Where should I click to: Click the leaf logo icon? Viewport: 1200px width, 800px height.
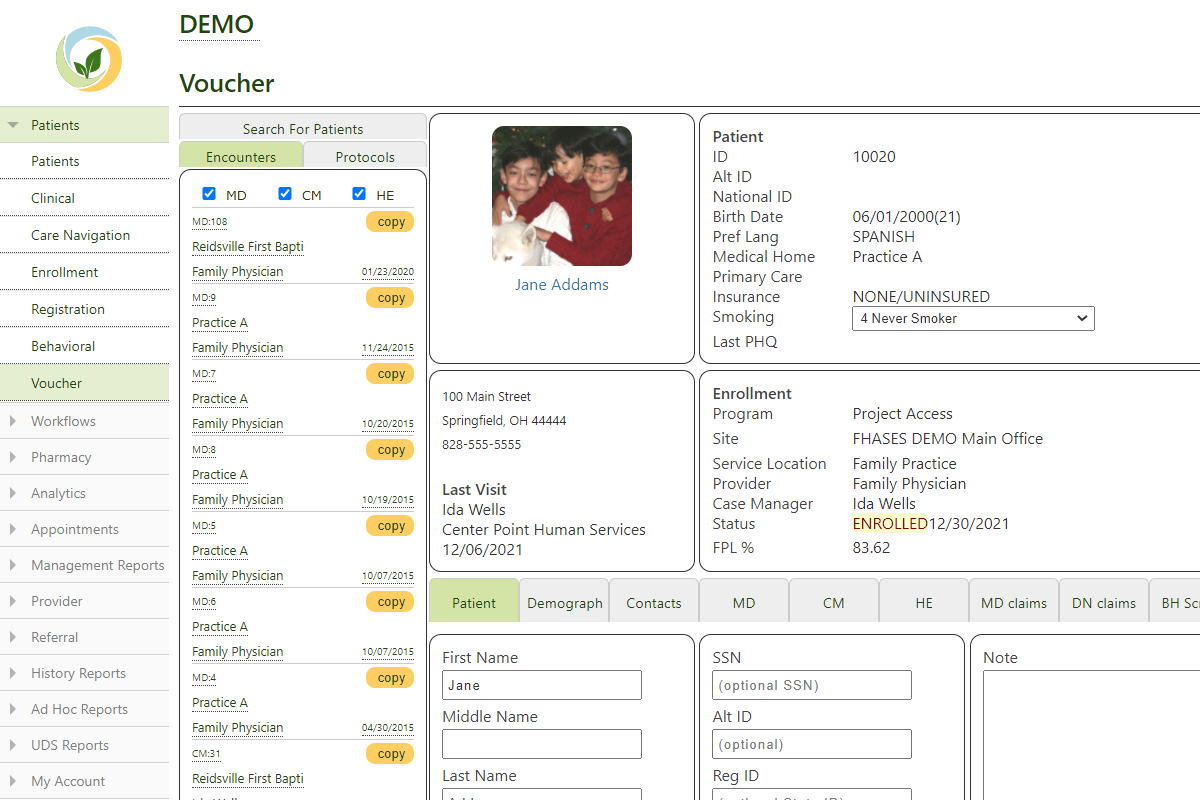point(89,59)
